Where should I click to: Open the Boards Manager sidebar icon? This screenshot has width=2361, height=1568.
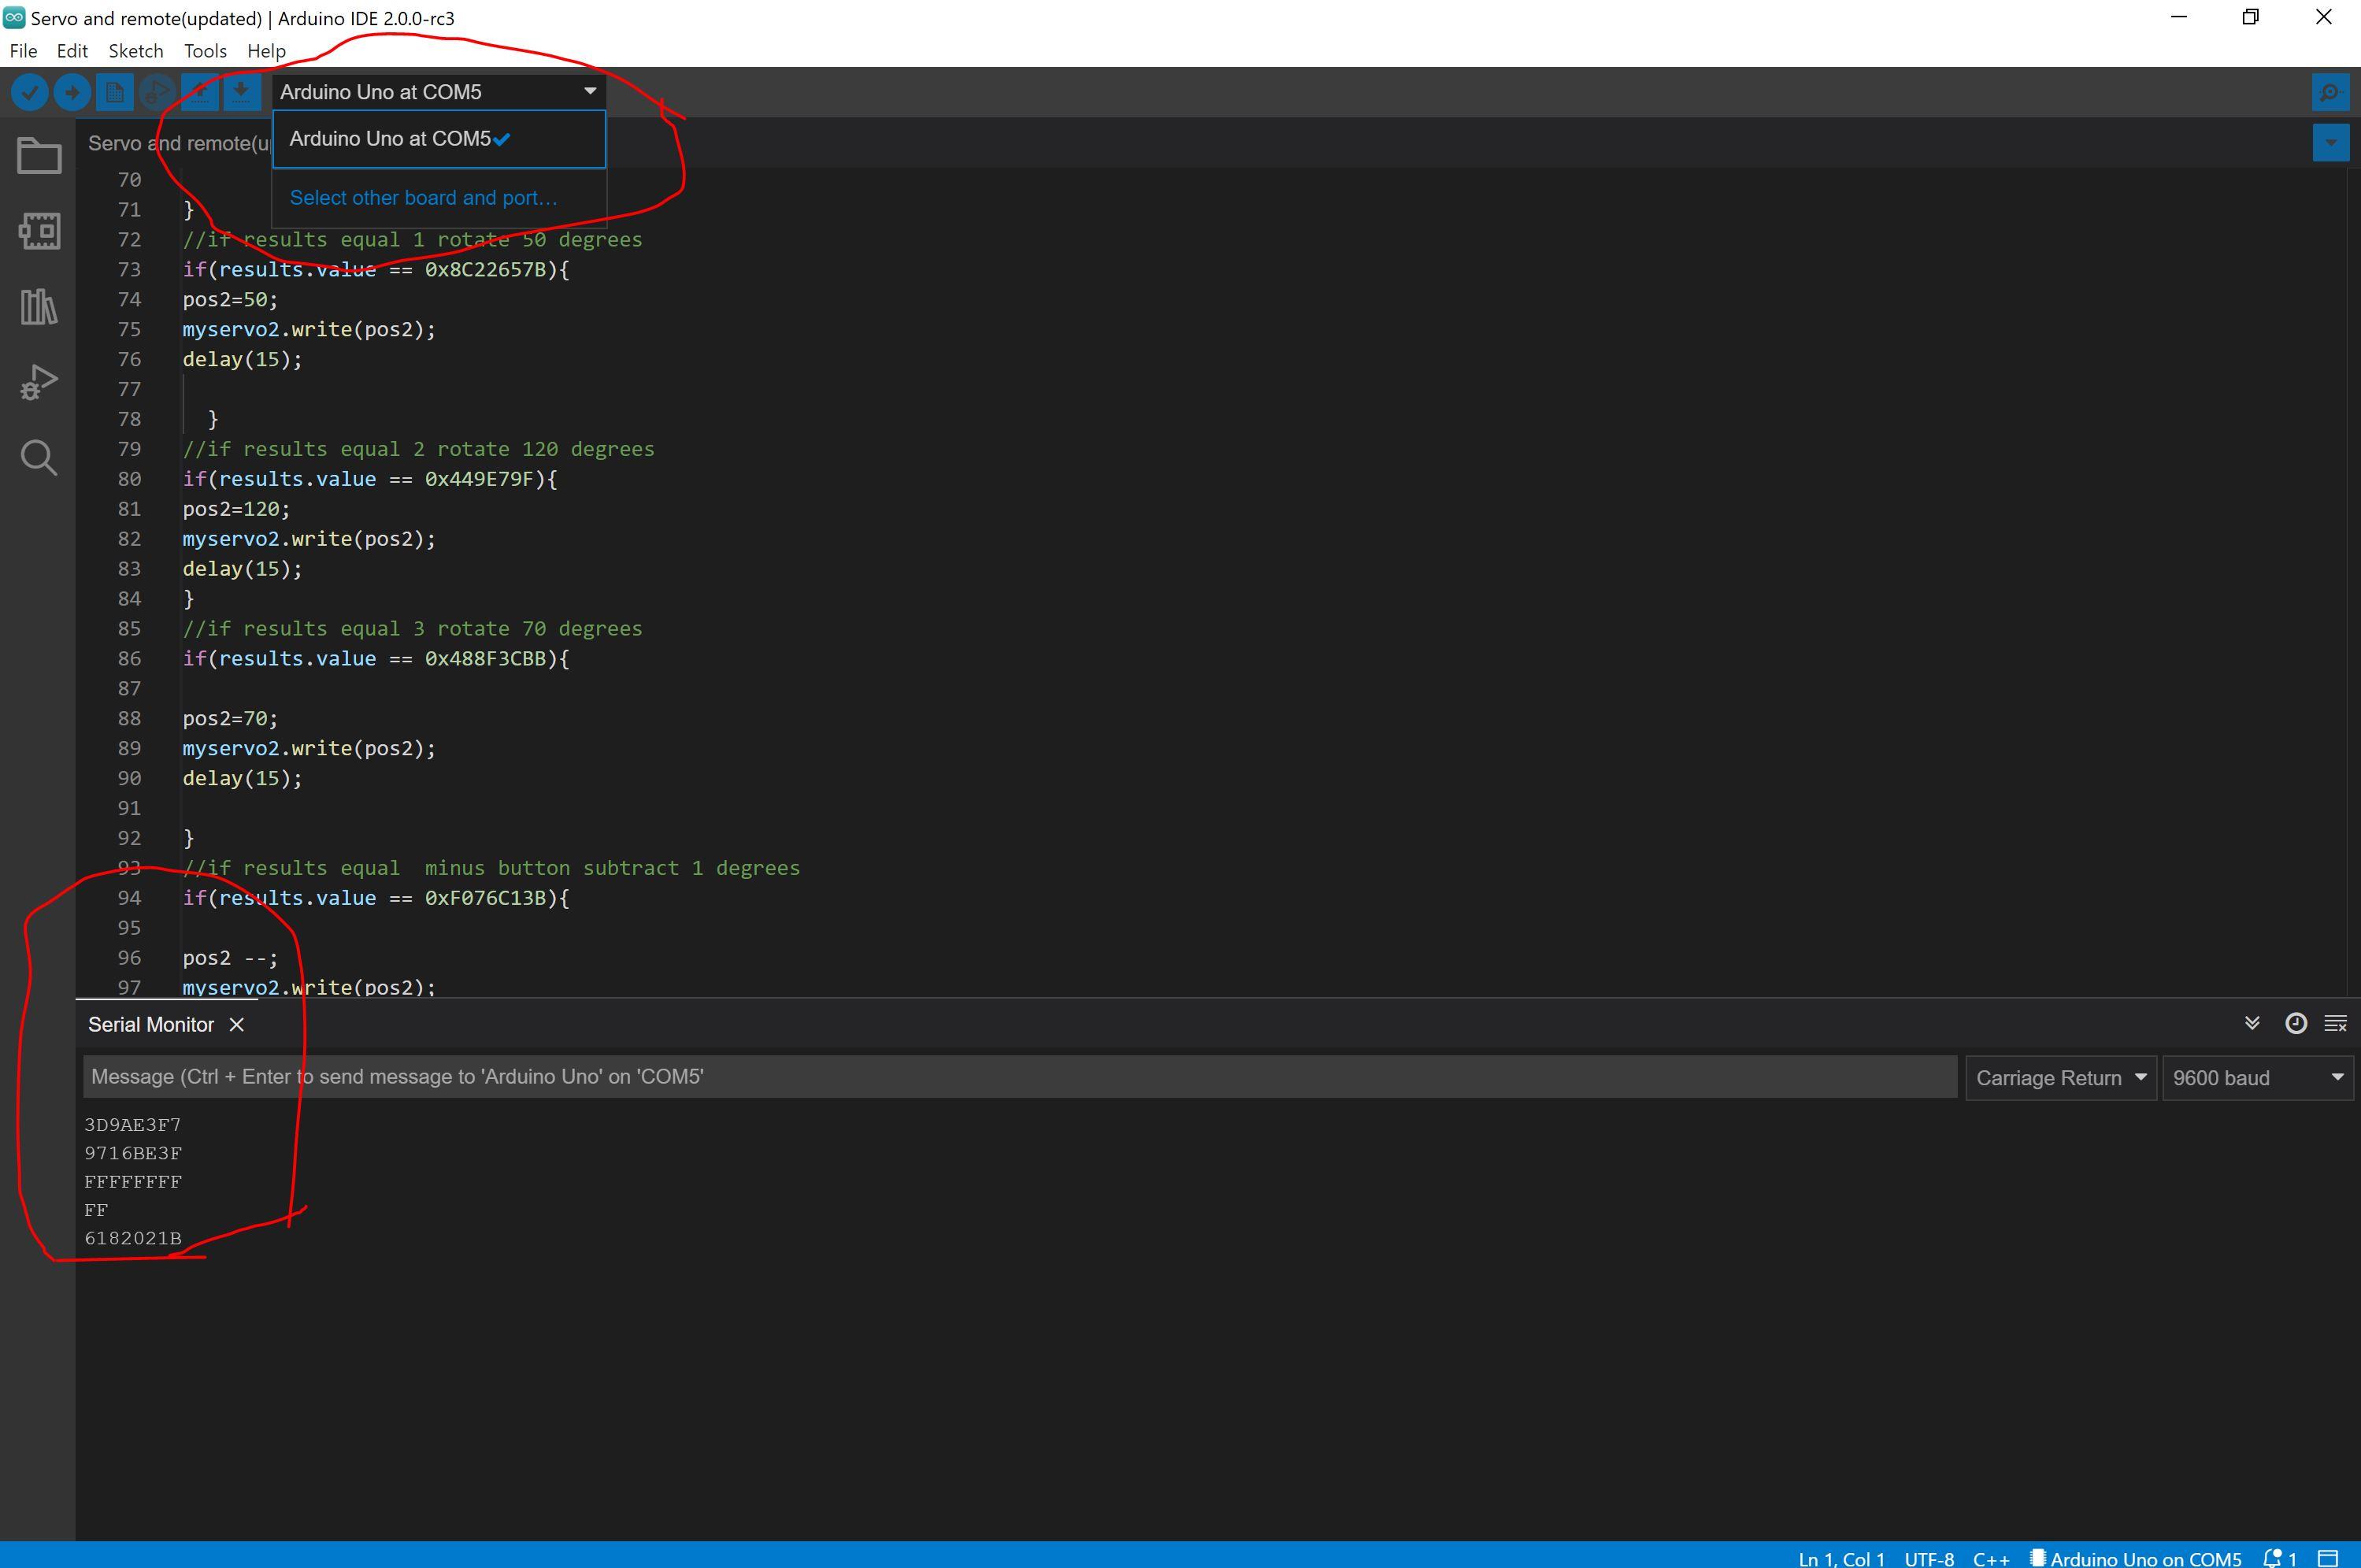point(39,231)
